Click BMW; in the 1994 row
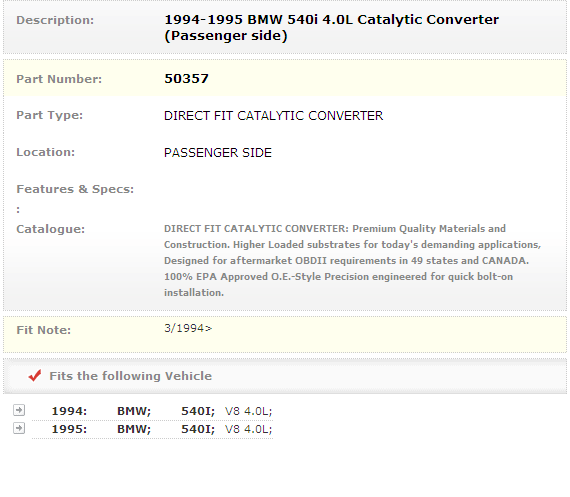Viewport: 570px width, 497px height. pyautogui.click(x=134, y=411)
